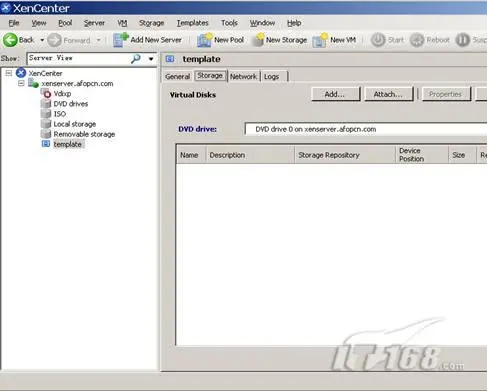
Task: Click the Add New Server icon
Action: (120, 40)
